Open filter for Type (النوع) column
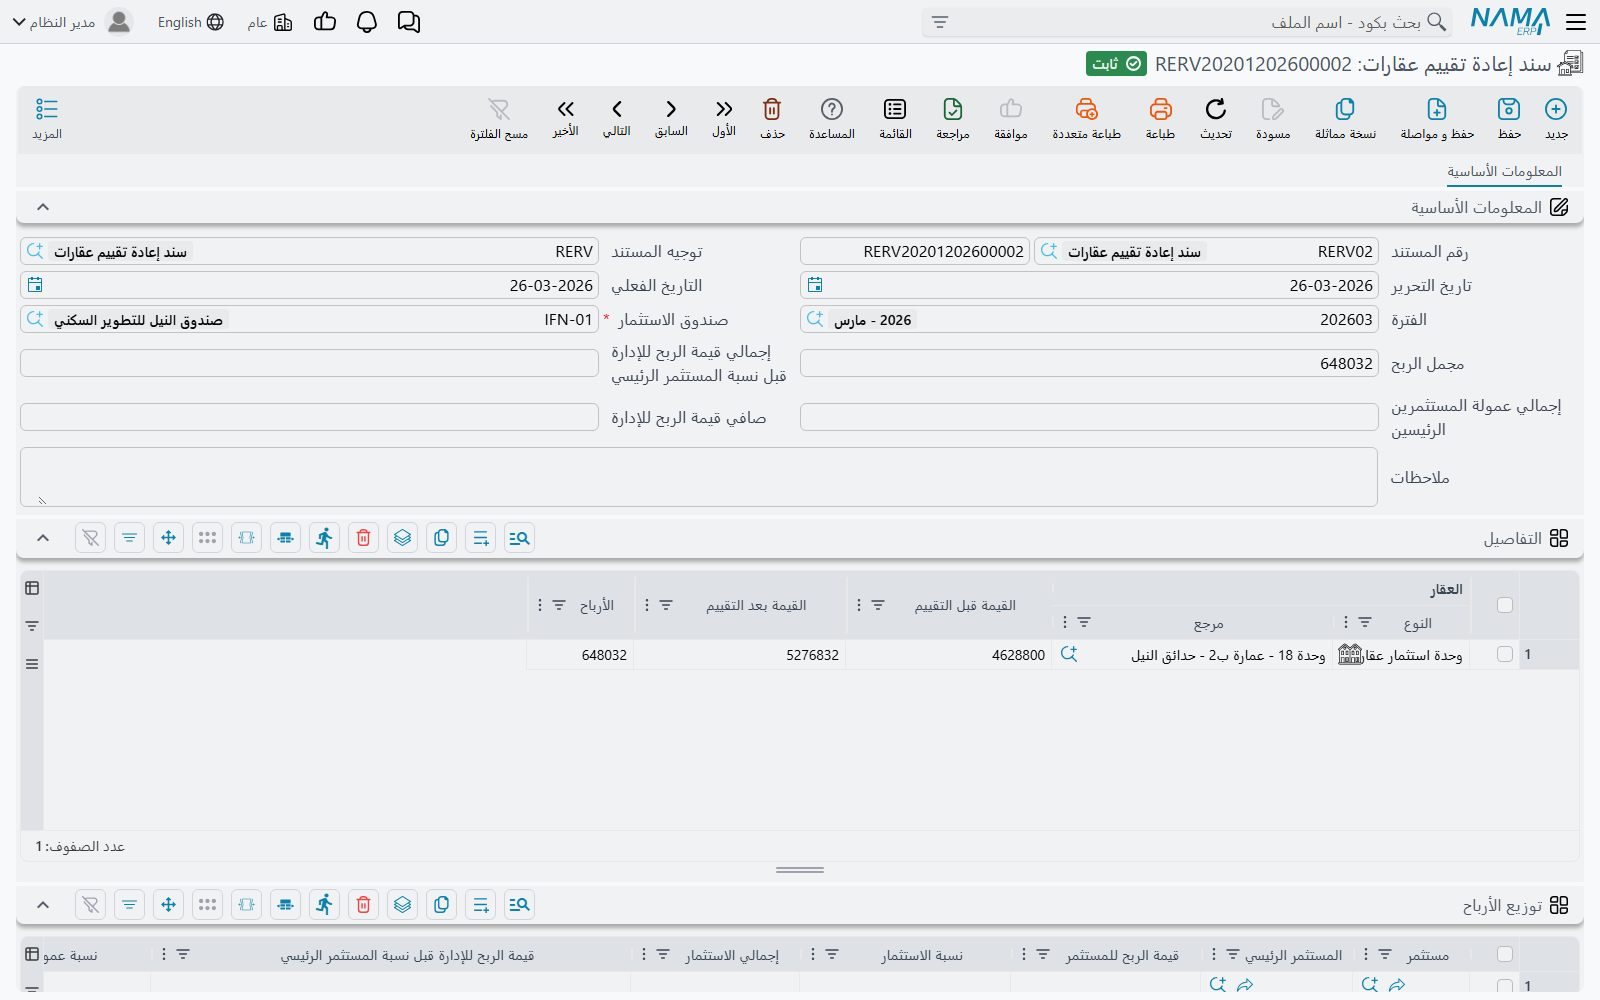 pyautogui.click(x=1365, y=622)
